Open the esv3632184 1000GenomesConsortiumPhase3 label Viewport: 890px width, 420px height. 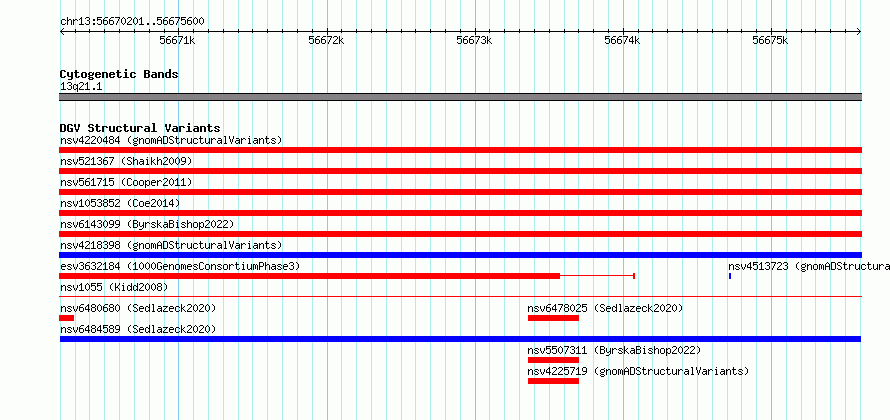pos(180,266)
